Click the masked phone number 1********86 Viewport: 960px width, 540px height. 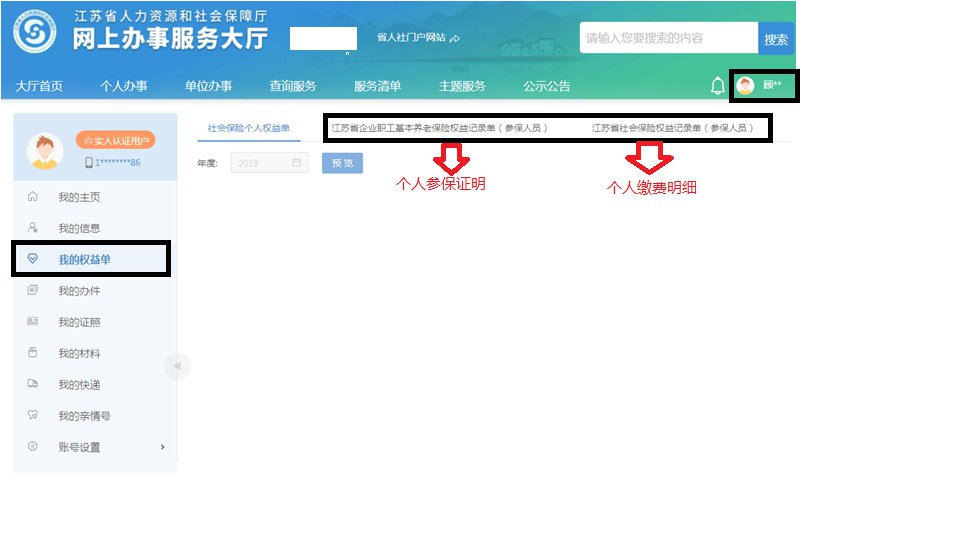tap(118, 162)
